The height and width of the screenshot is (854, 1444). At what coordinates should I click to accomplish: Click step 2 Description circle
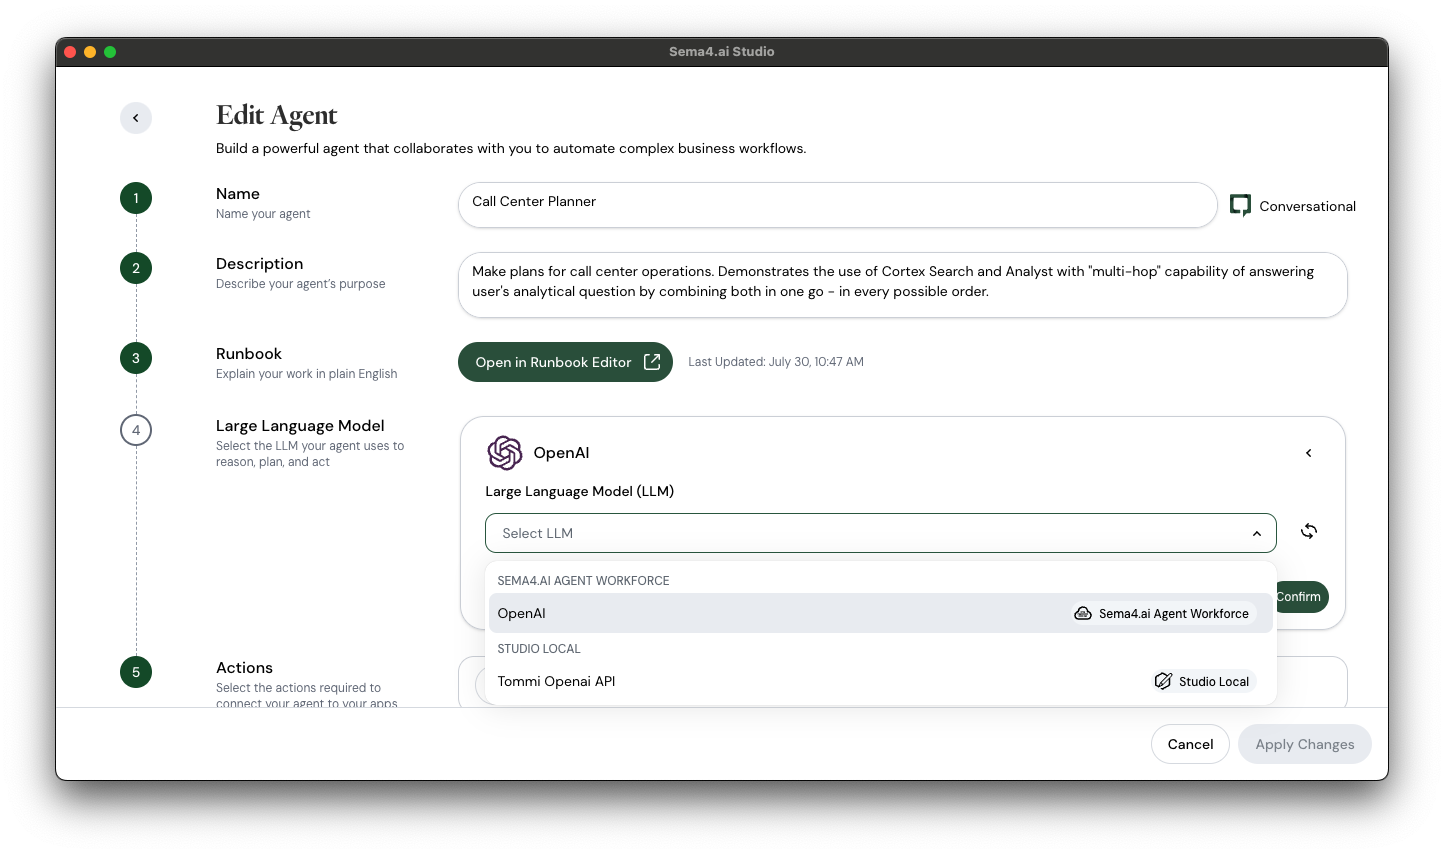136,268
